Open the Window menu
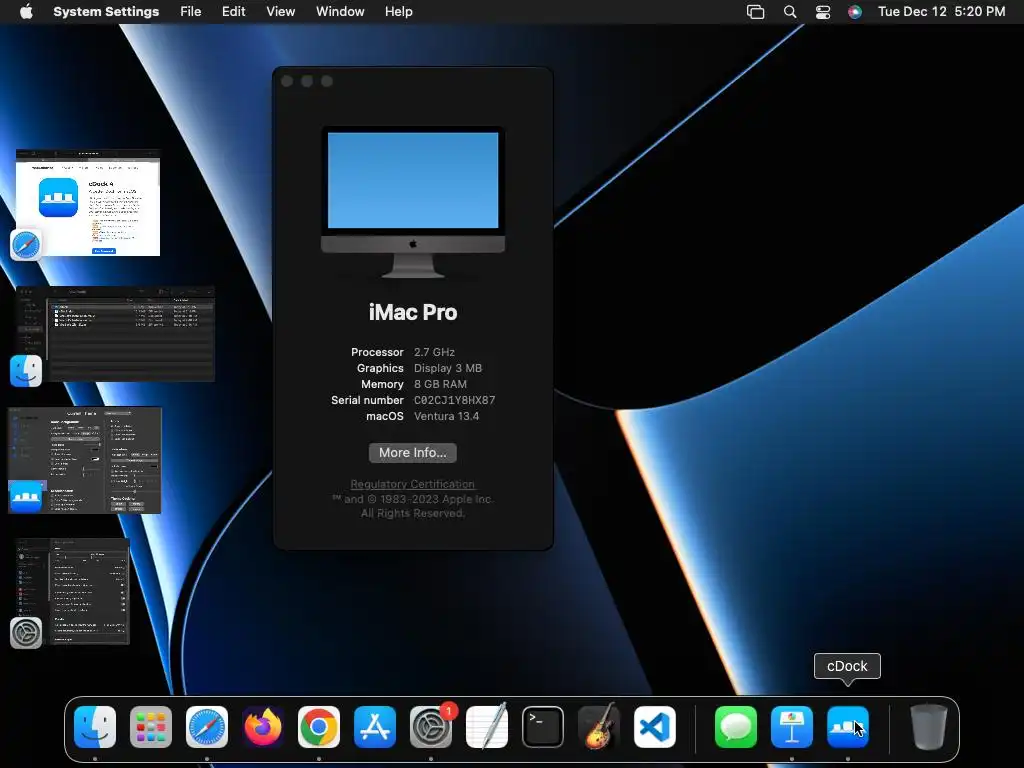Screen dimensions: 1024x768 coord(340,12)
